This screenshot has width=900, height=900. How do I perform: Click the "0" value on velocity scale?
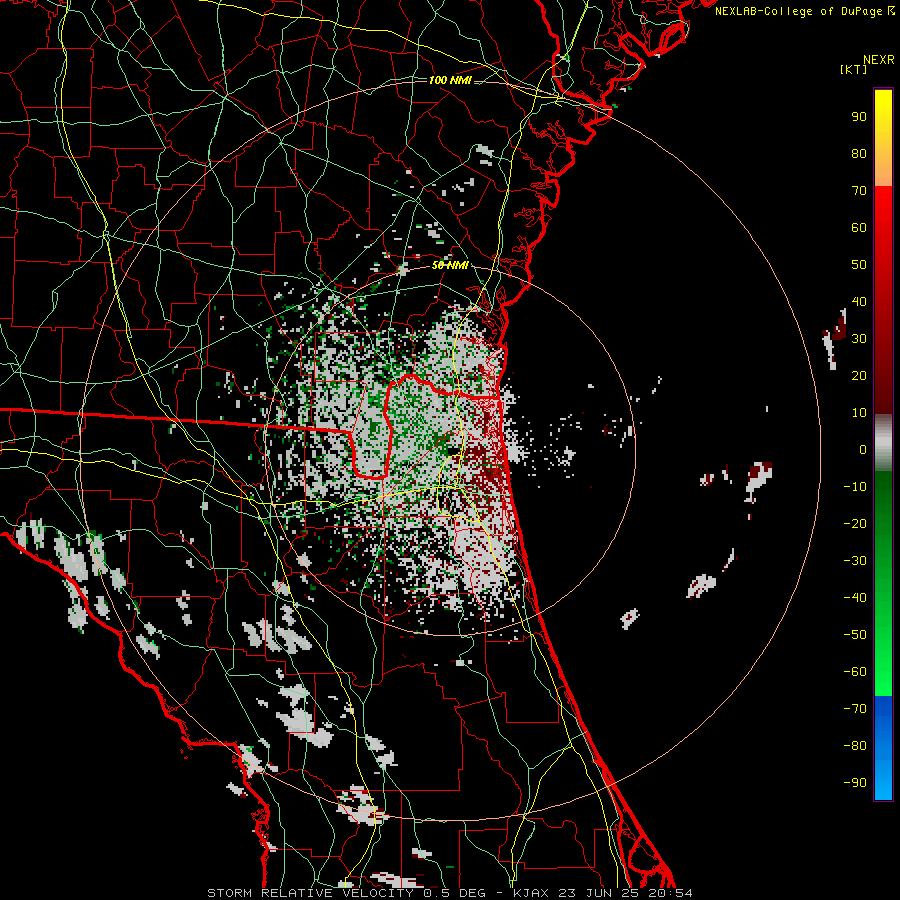863,449
